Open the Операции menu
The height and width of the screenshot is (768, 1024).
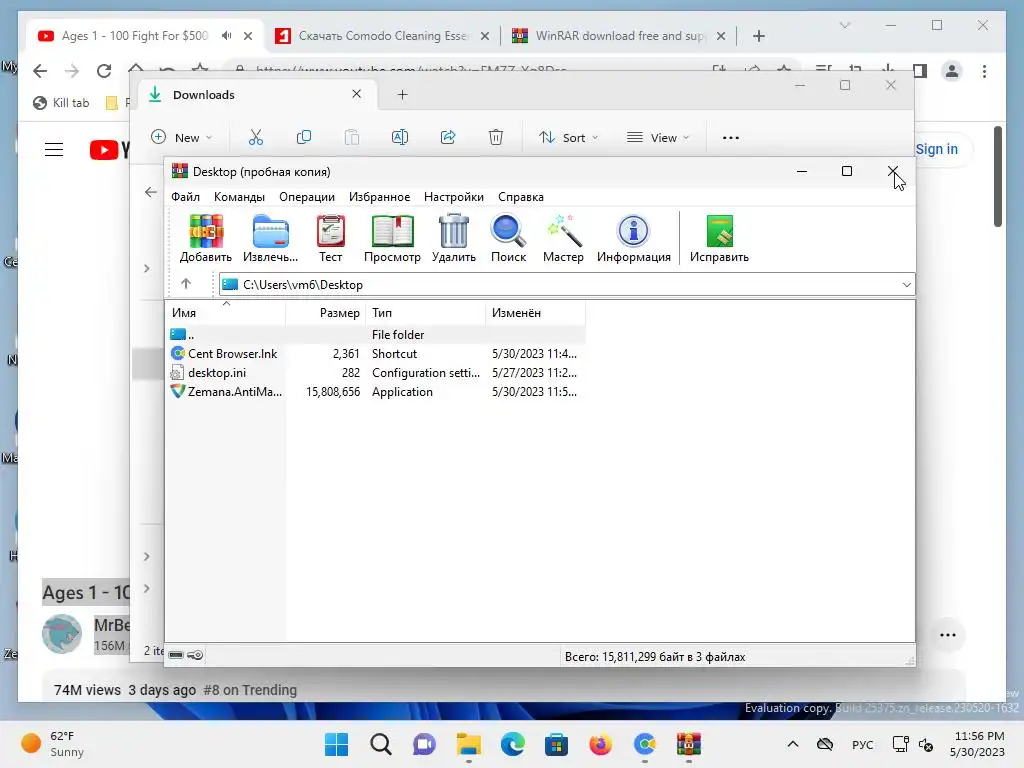point(307,197)
